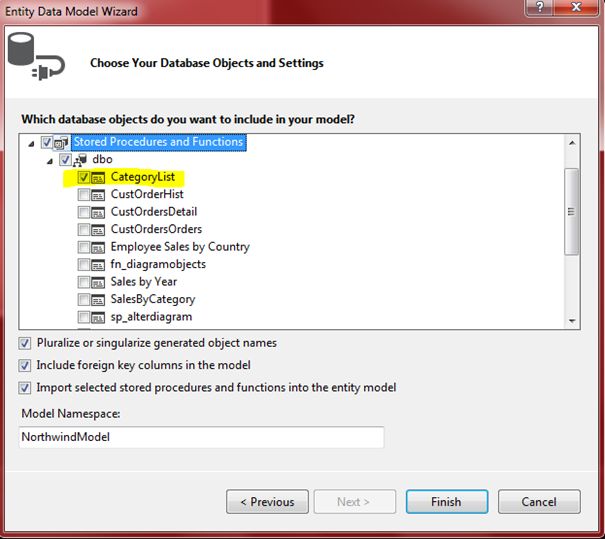Check the CustOrderHist checkbox
605x539 pixels.
[x=83, y=194]
